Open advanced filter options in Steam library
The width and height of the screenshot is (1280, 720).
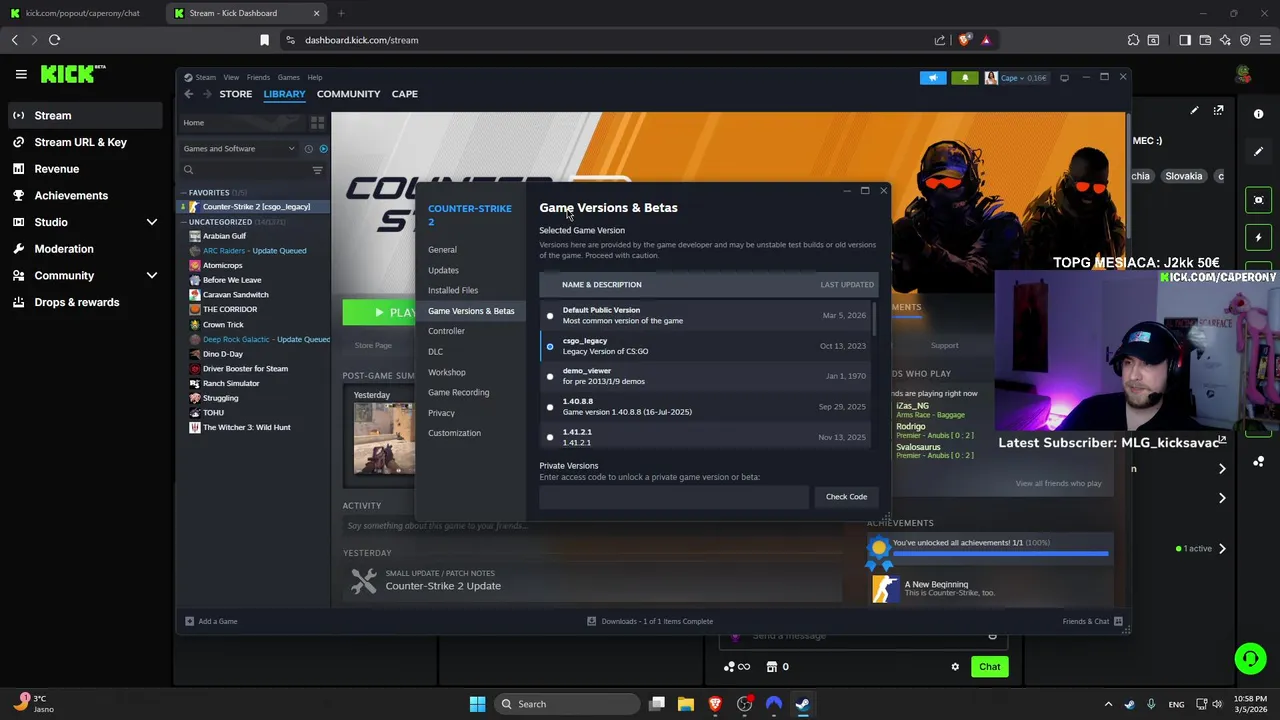[318, 170]
